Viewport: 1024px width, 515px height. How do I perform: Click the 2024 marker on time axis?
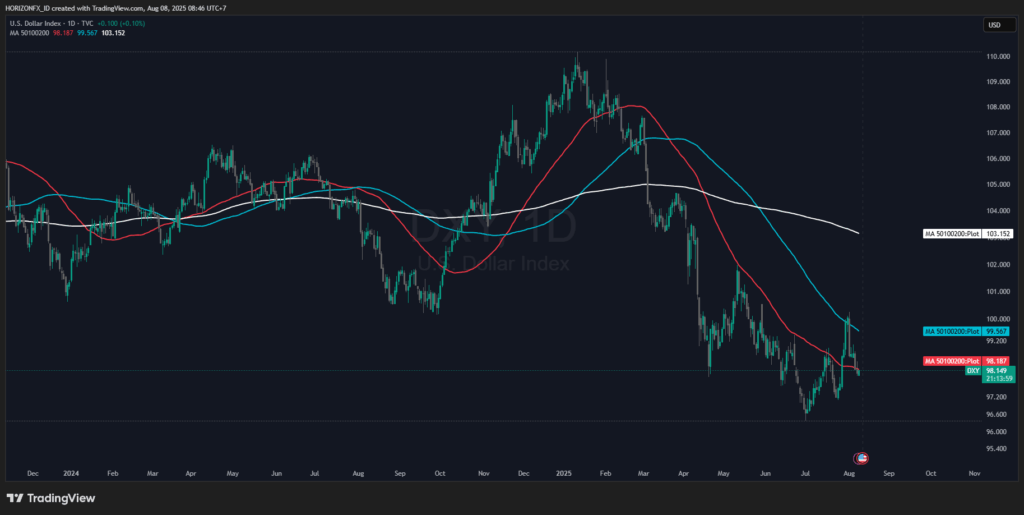(x=72, y=471)
